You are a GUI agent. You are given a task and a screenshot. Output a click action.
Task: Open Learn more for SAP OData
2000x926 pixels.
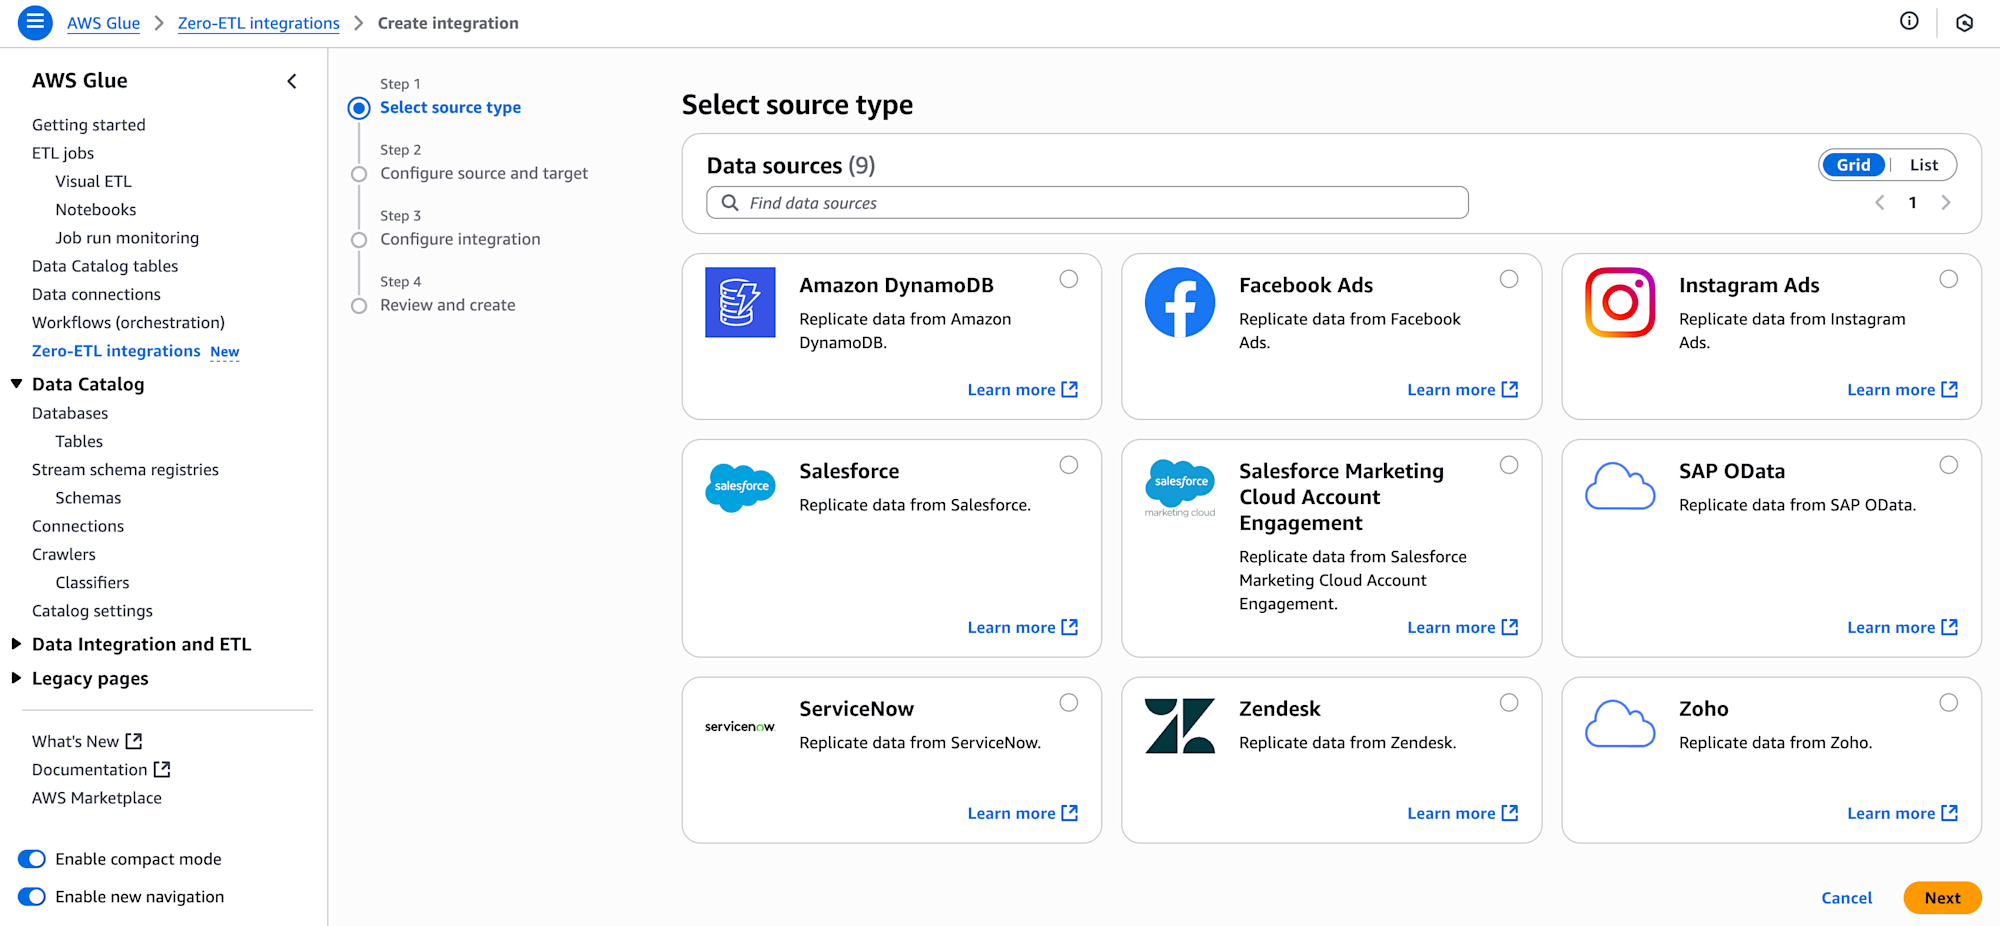[1902, 627]
